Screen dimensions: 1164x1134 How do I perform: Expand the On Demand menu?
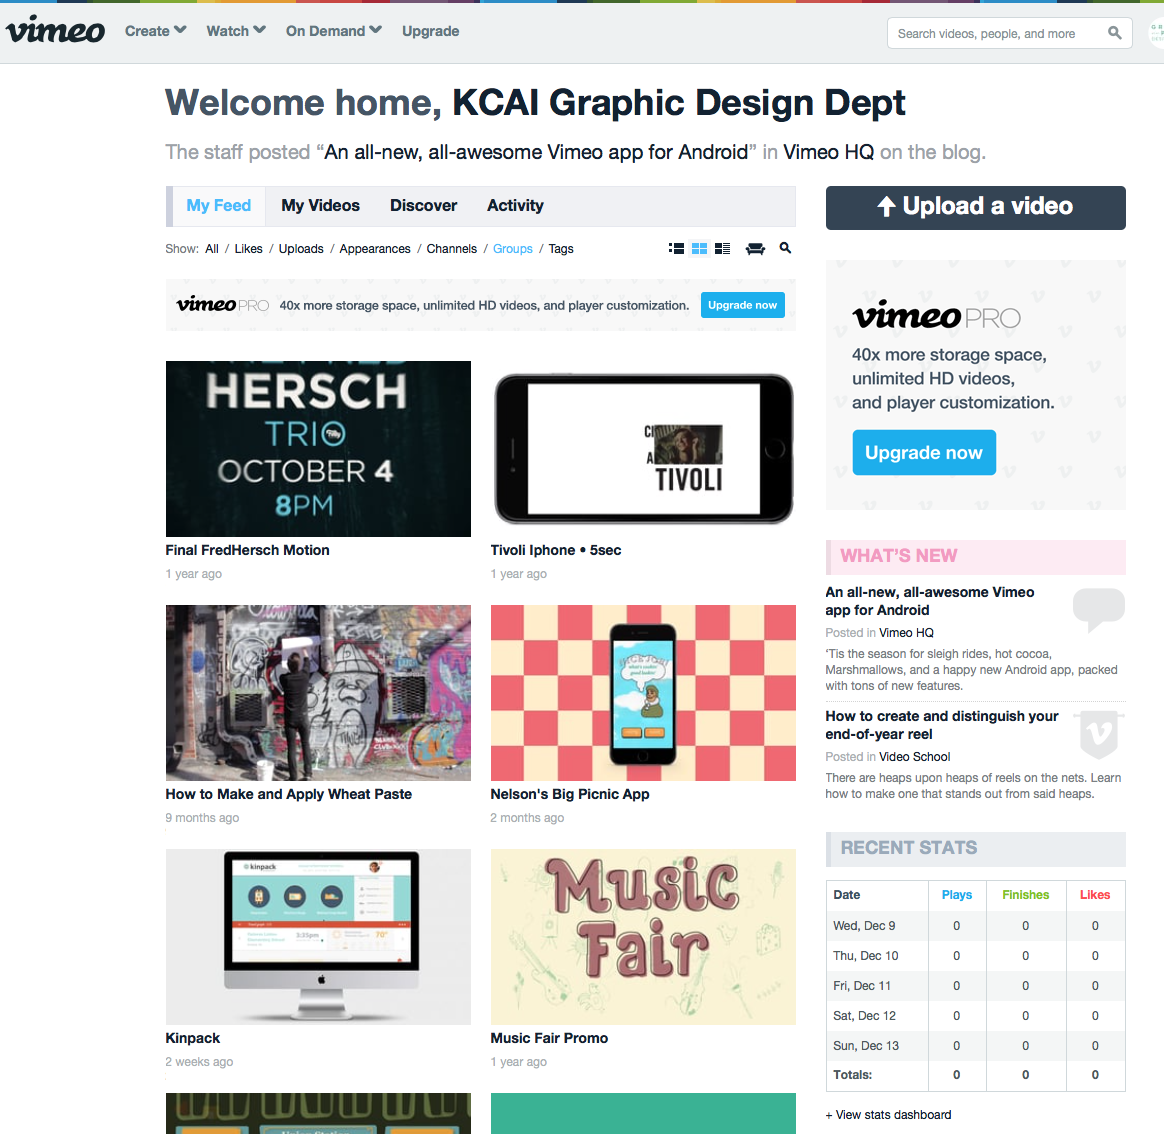point(333,31)
